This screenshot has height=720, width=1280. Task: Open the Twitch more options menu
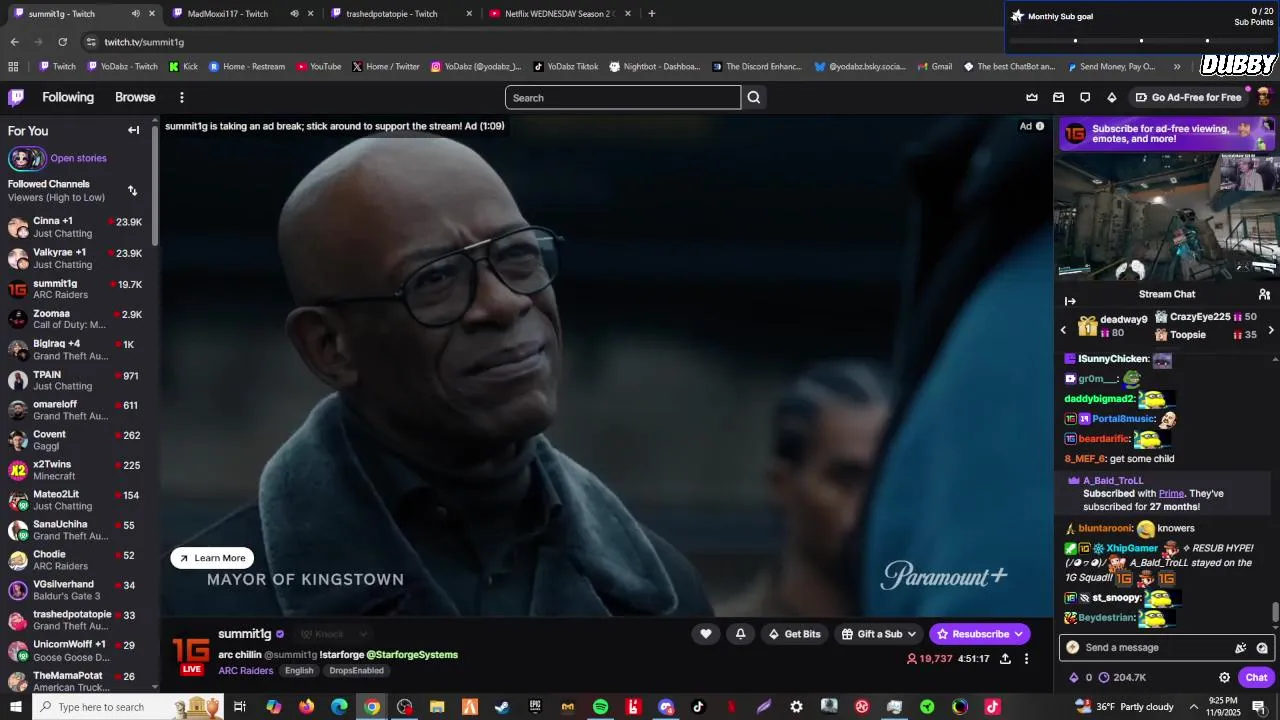point(182,97)
